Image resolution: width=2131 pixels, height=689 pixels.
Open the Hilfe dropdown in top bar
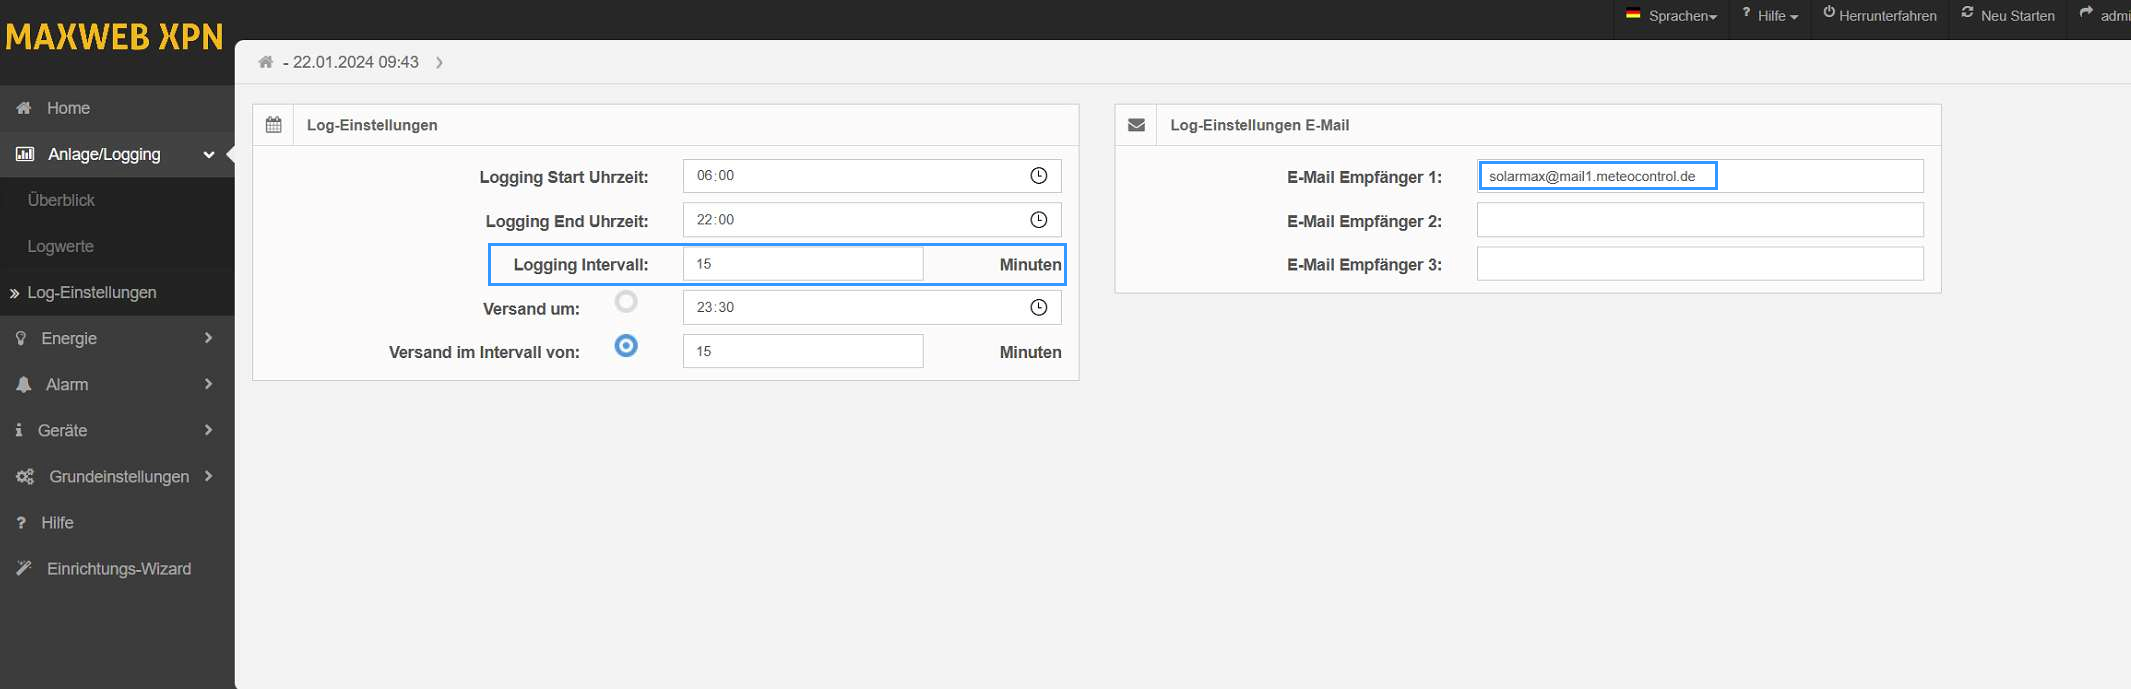1771,16
